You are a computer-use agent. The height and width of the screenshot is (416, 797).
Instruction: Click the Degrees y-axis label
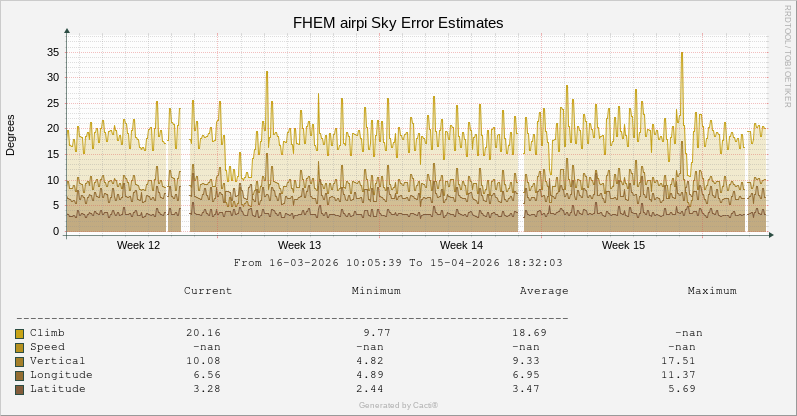(11, 134)
